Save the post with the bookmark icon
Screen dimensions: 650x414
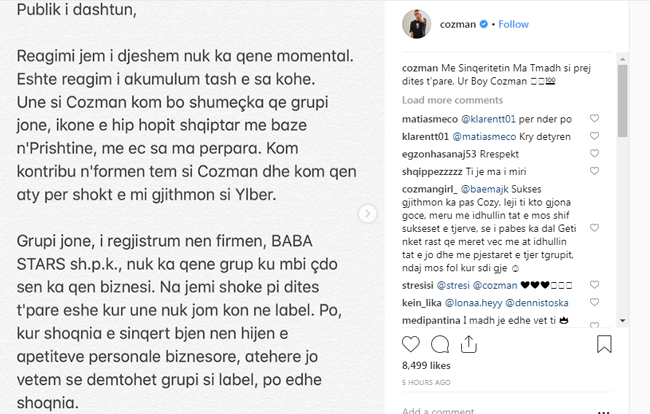click(x=604, y=344)
